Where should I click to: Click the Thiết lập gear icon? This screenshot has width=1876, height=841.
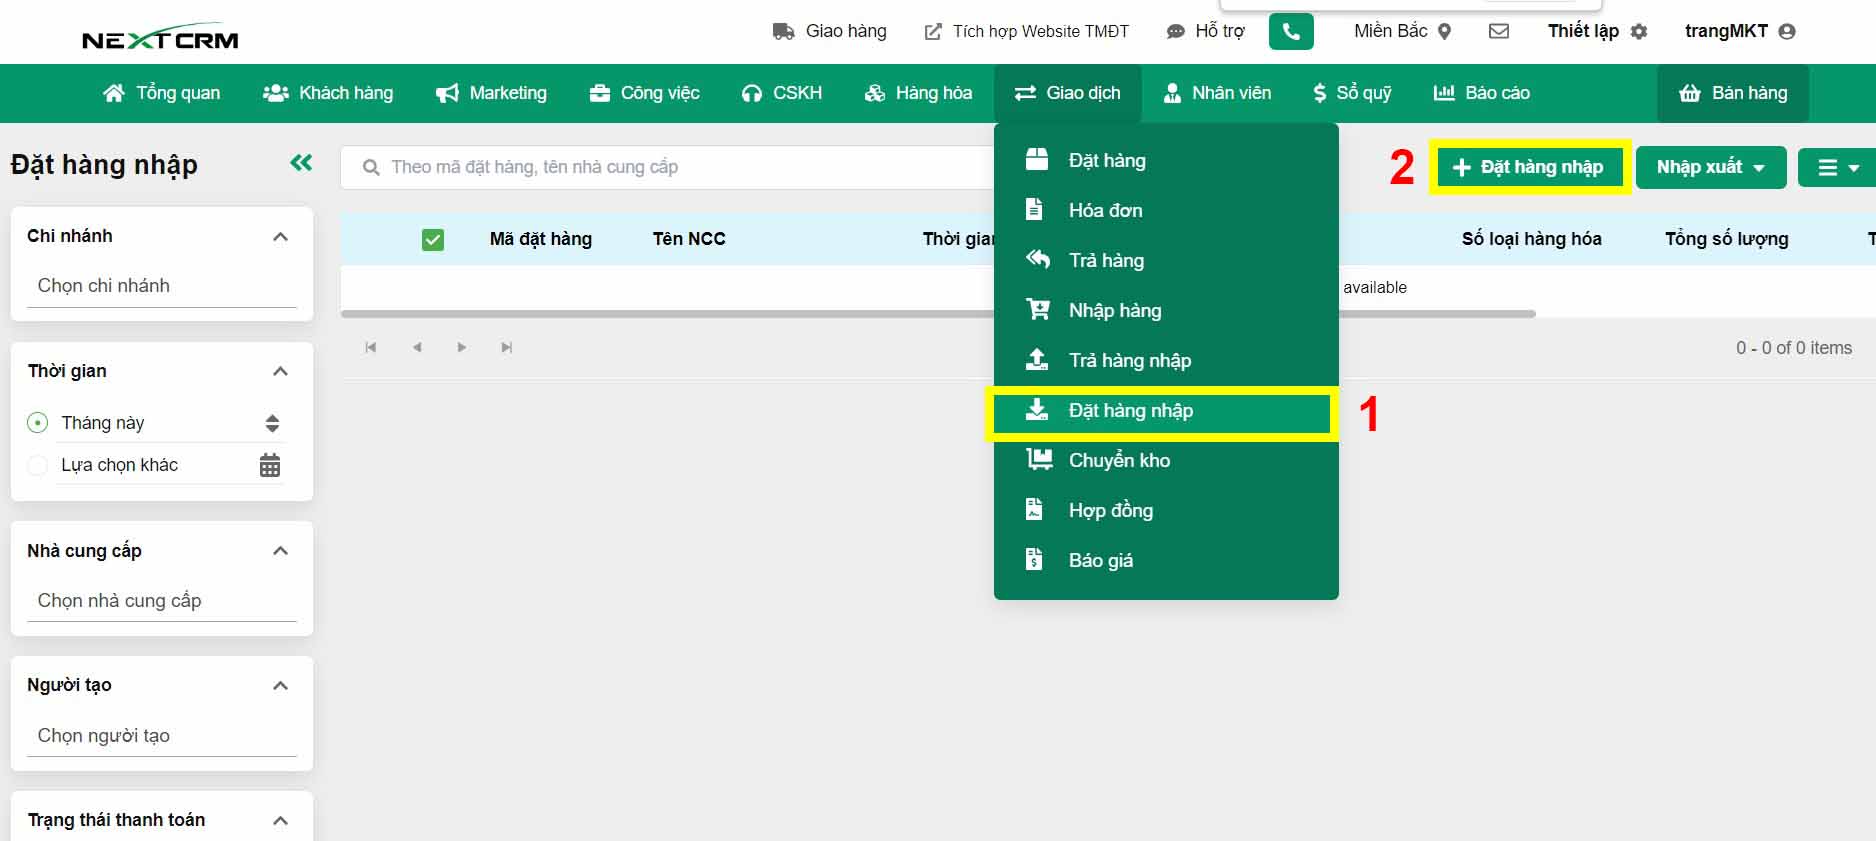1638,32
